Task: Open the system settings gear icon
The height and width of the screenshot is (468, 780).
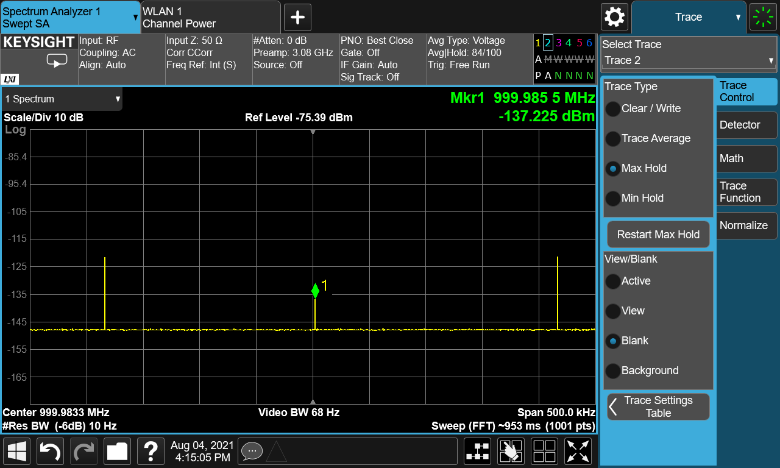Action: pyautogui.click(x=614, y=17)
